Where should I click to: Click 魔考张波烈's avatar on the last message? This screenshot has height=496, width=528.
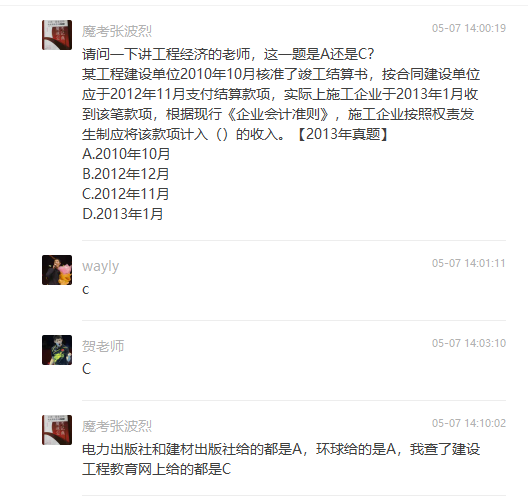[x=57, y=430]
